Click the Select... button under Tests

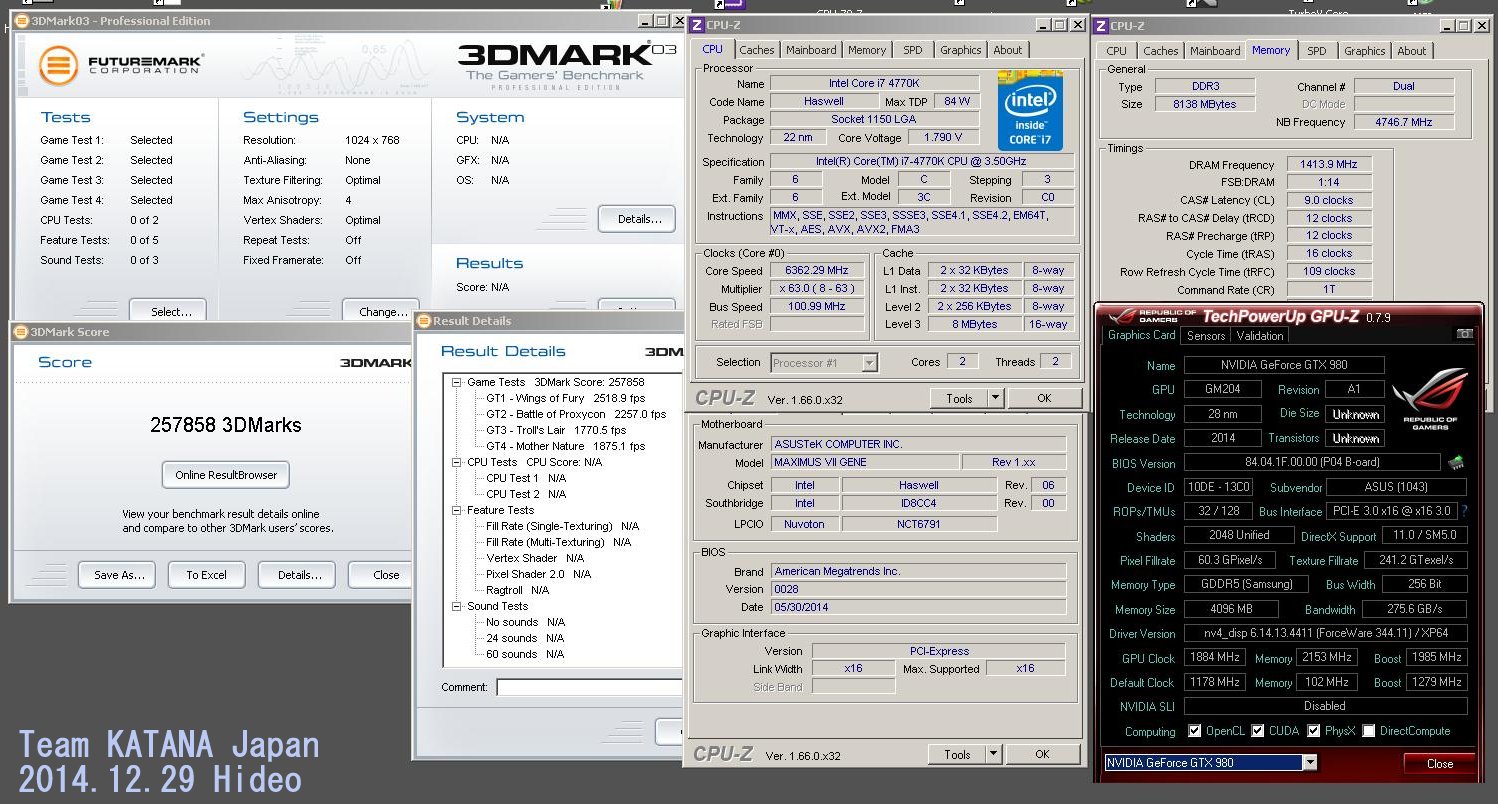167,311
